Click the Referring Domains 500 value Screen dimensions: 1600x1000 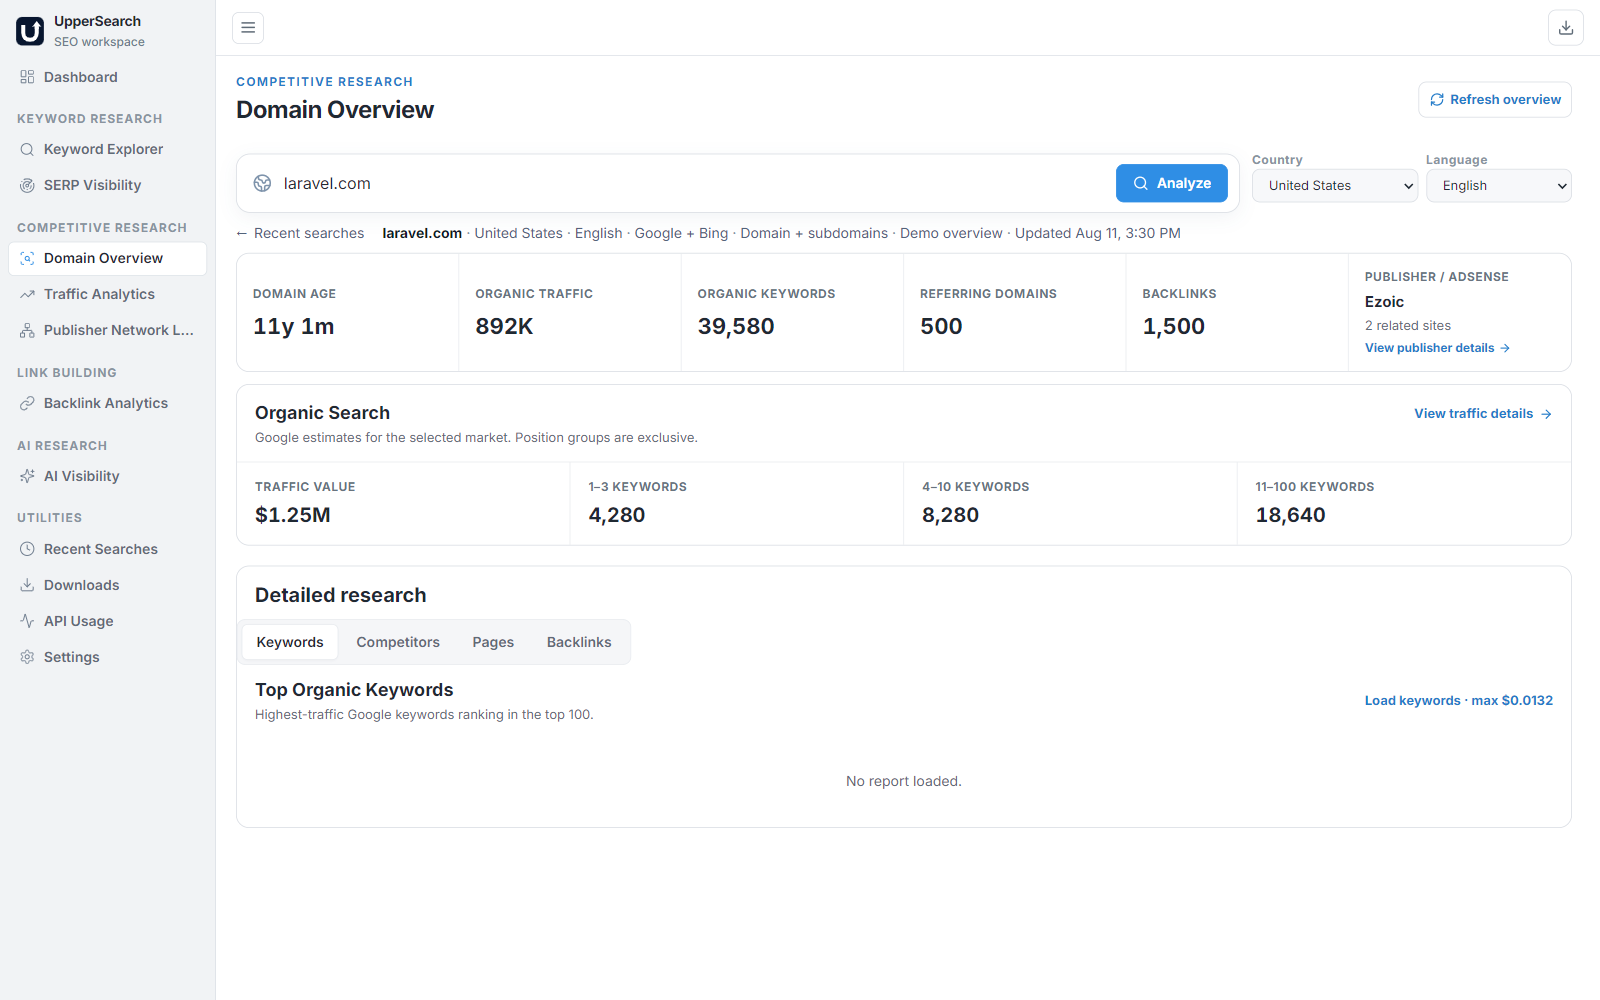pos(941,326)
